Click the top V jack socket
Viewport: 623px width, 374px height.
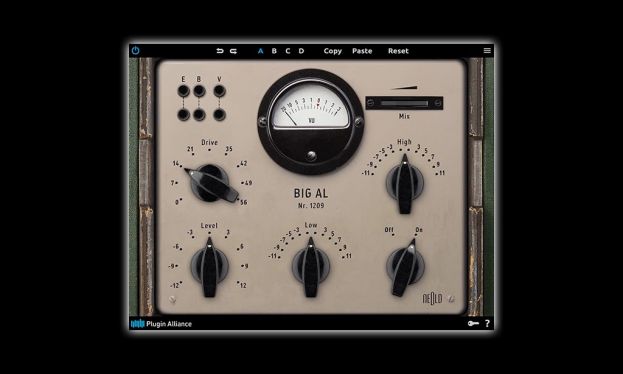click(x=219, y=91)
